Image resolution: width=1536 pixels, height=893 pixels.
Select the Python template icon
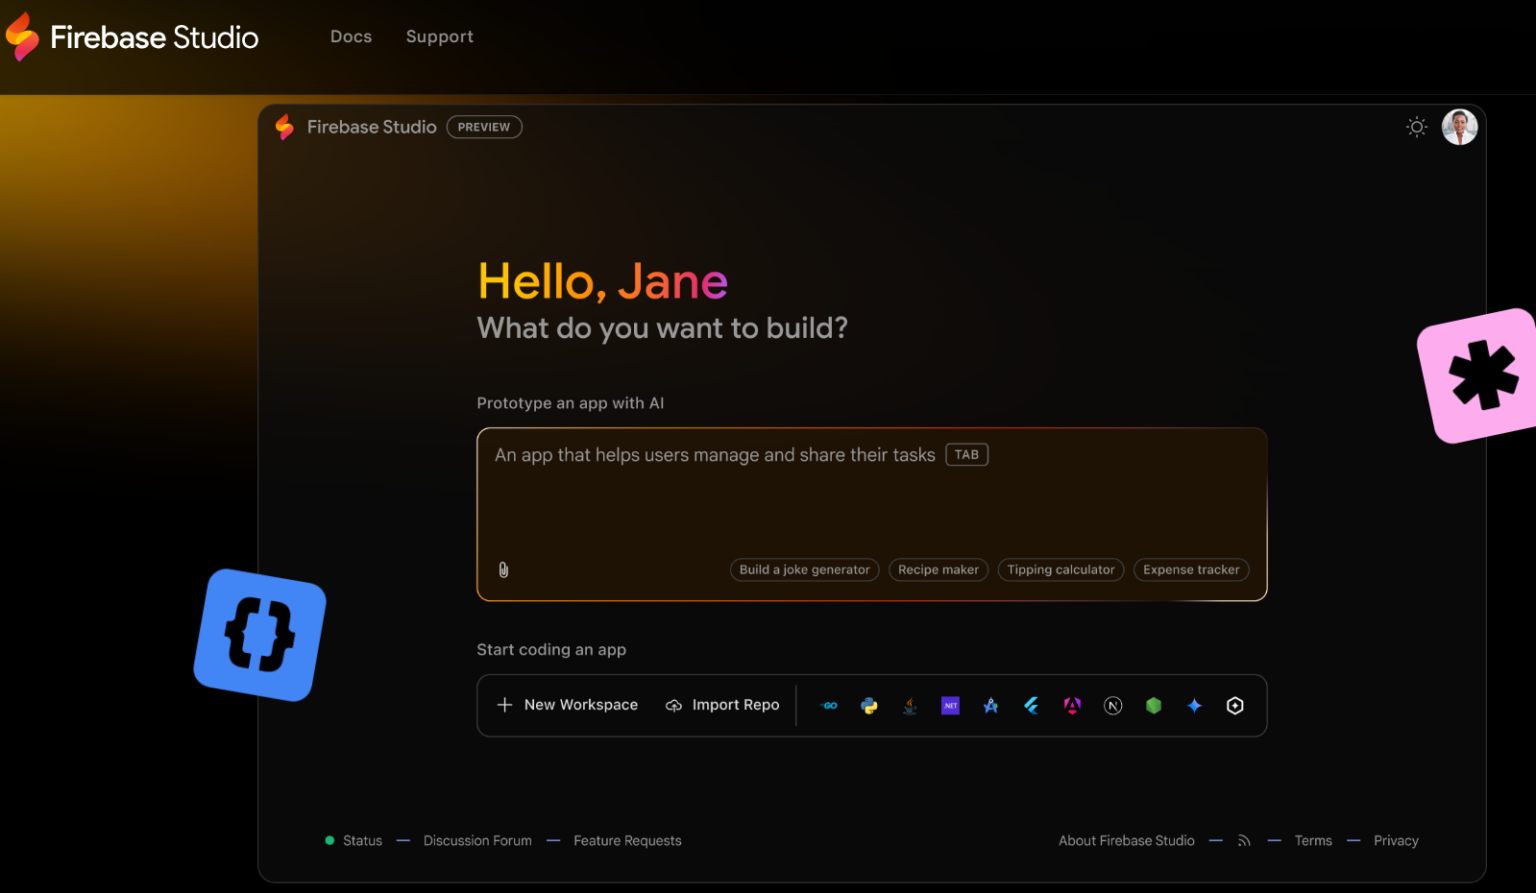click(x=869, y=705)
